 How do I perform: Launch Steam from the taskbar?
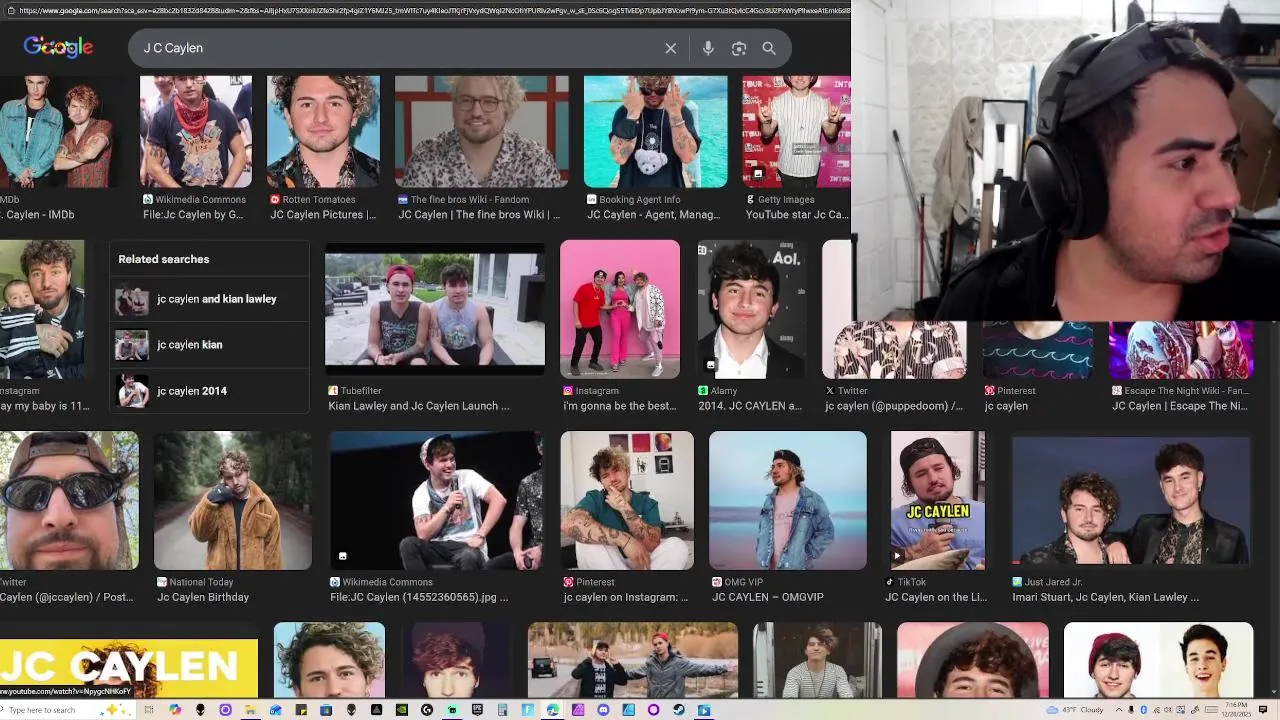[x=679, y=710]
